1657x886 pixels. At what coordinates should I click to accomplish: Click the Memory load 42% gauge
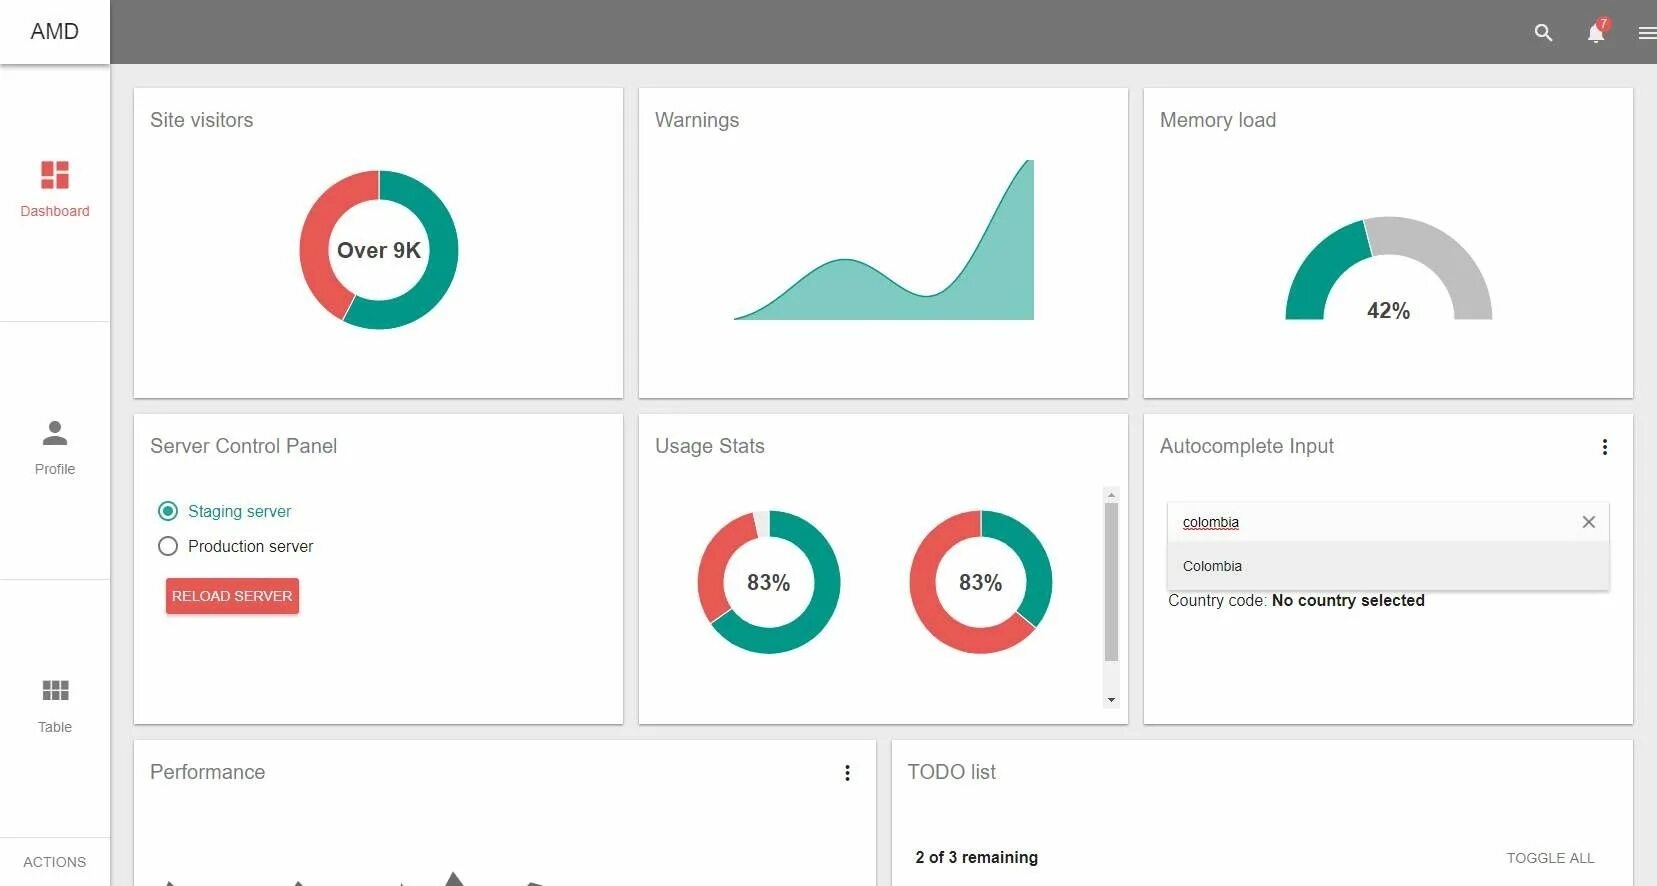click(1388, 268)
